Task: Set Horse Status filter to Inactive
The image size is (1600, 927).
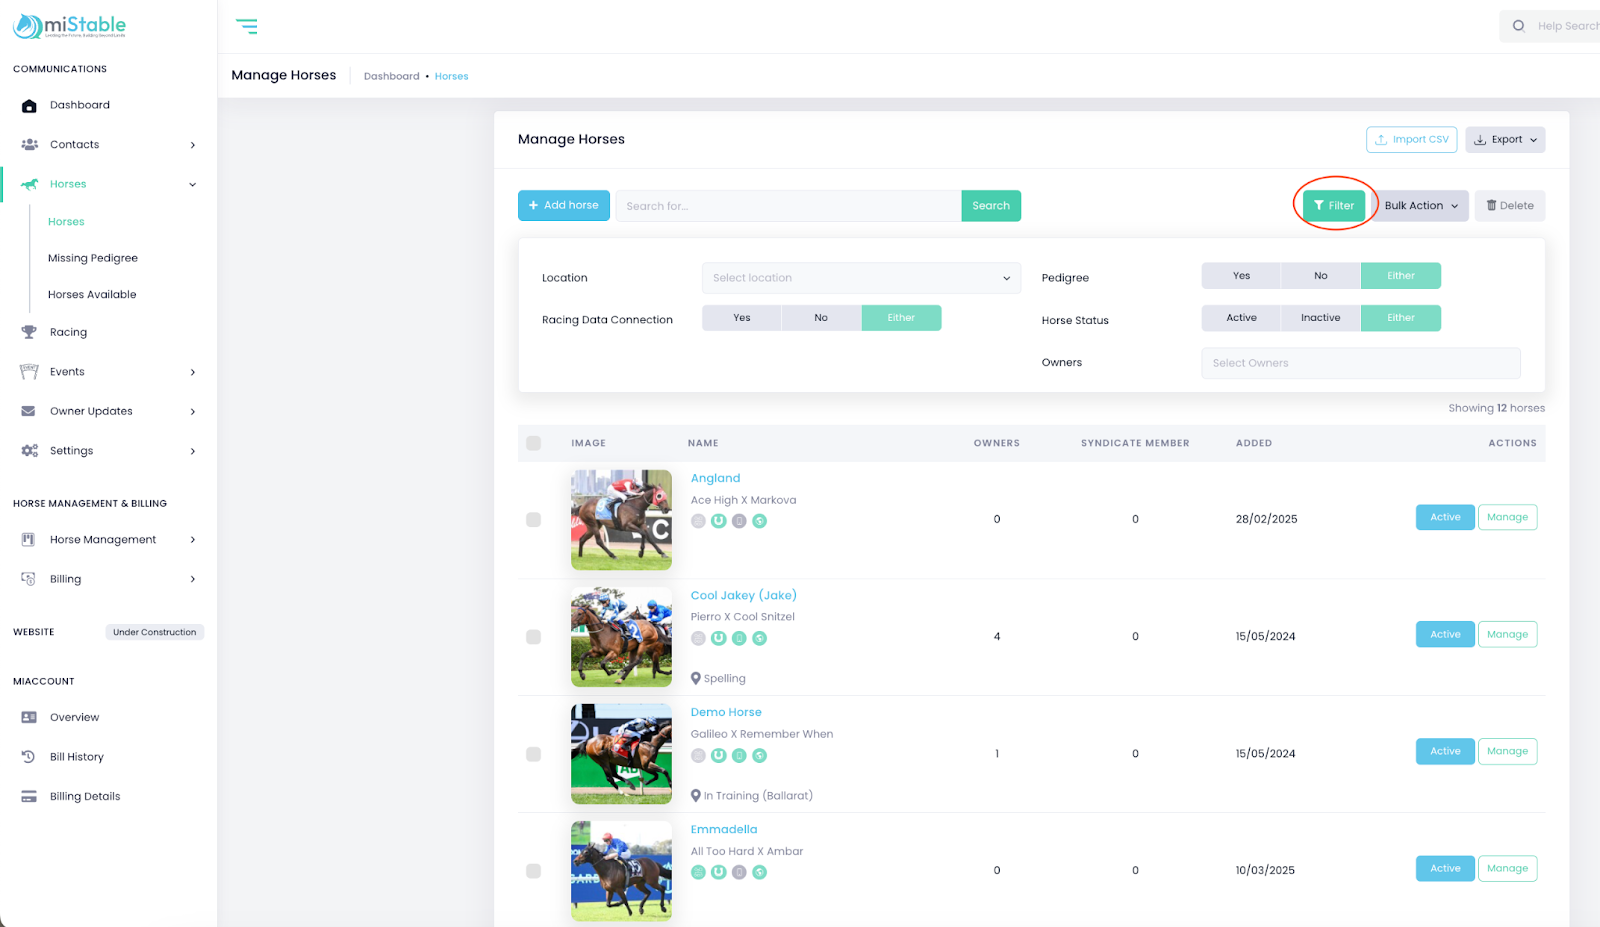Action: point(1320,318)
